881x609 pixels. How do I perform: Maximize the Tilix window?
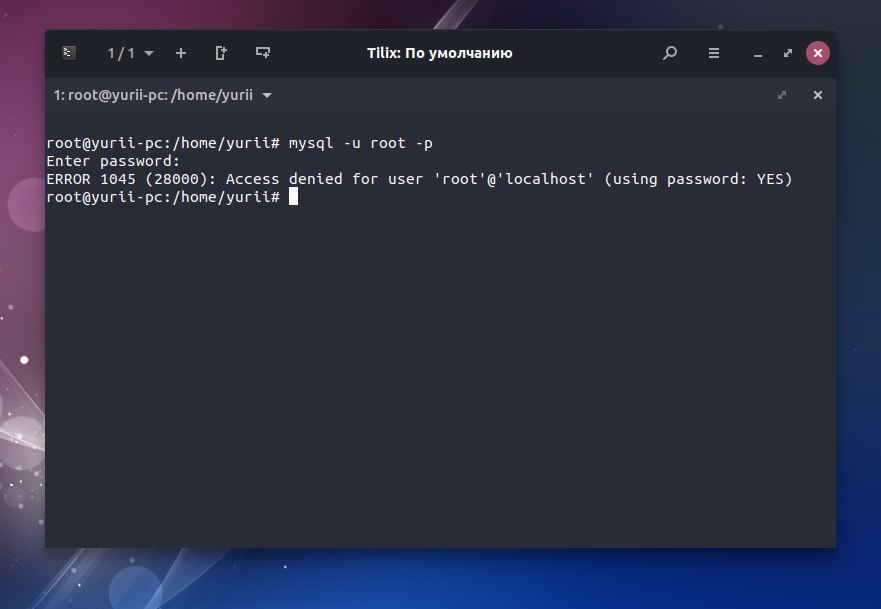[x=788, y=53]
